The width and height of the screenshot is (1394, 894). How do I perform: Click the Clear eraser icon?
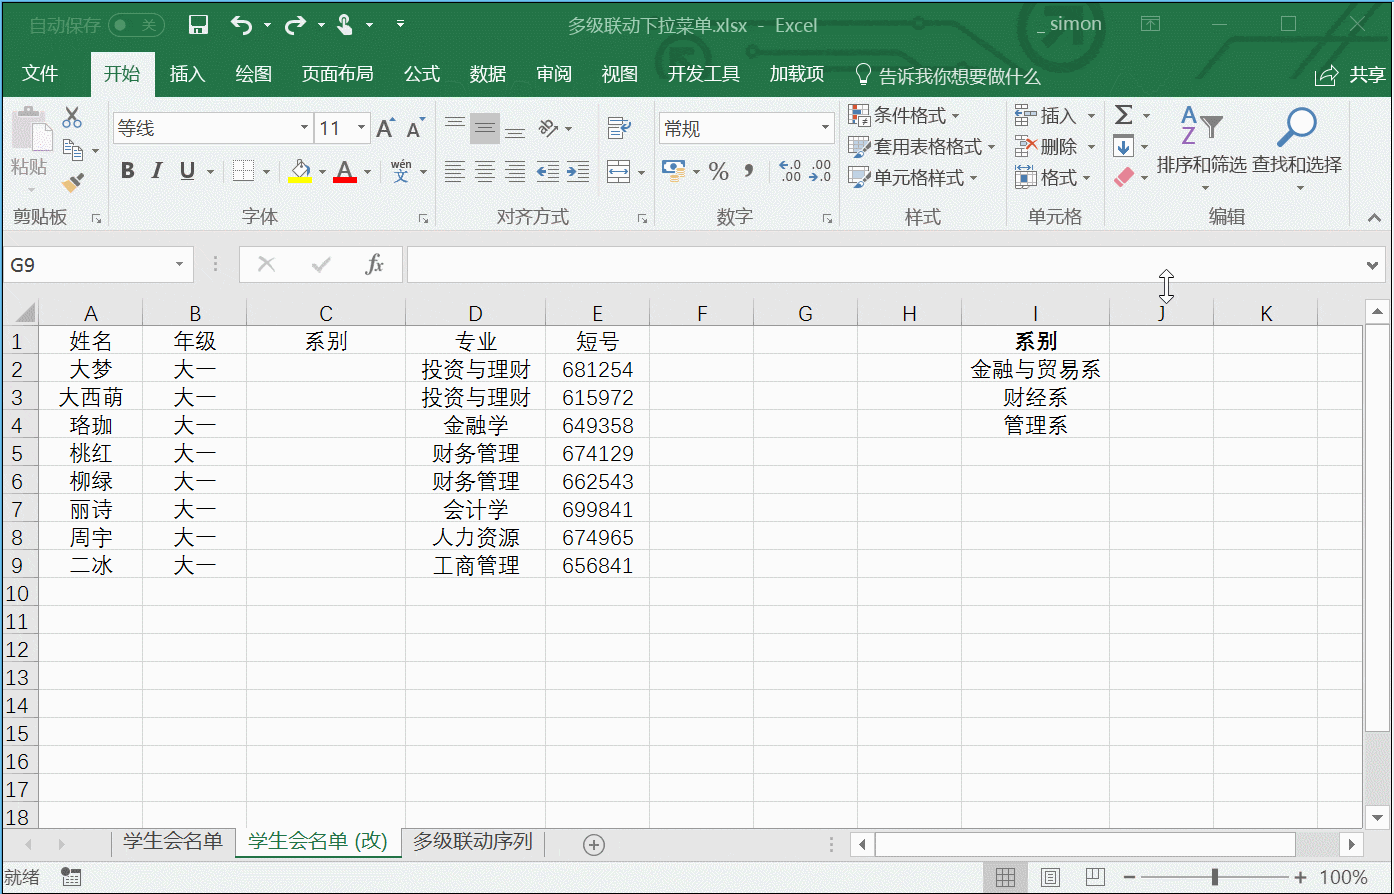coord(1124,177)
